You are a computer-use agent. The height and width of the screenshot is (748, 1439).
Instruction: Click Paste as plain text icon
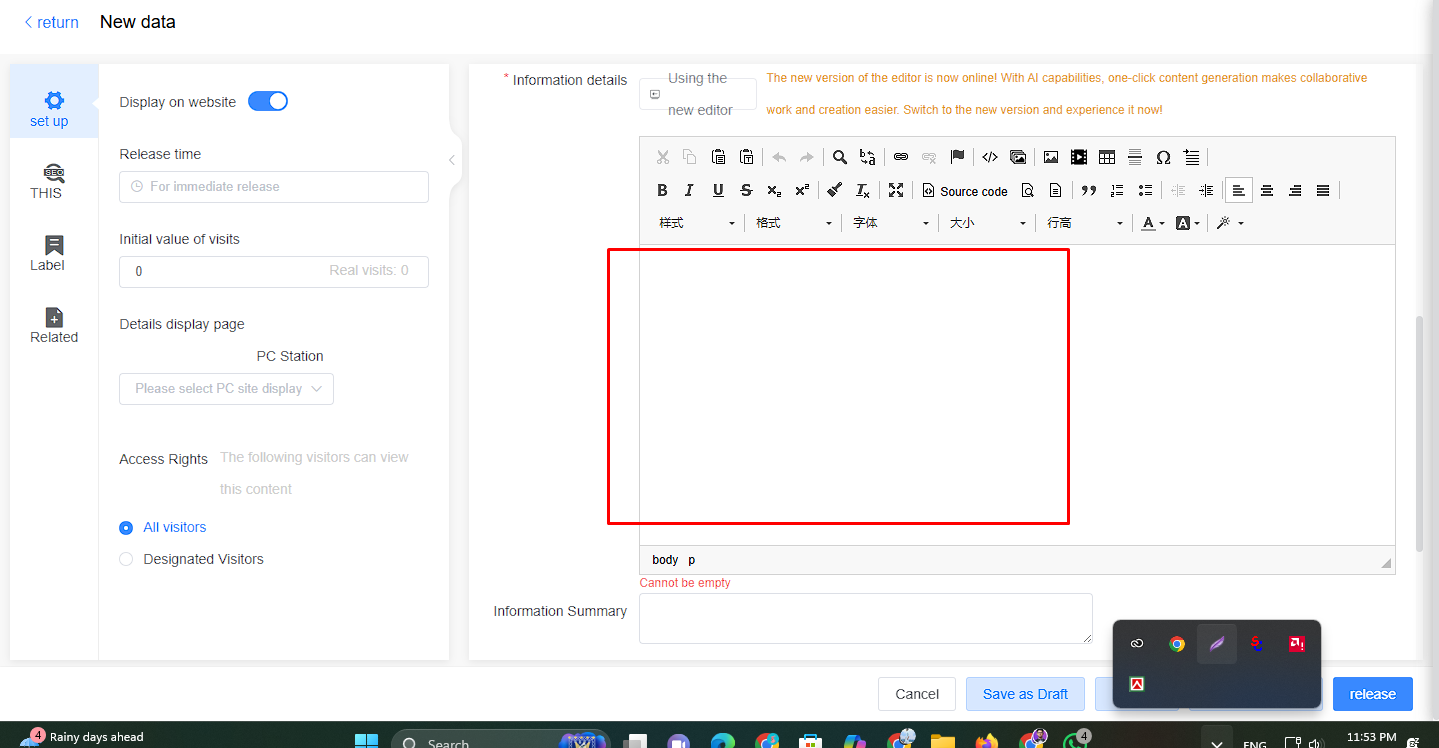click(746, 157)
